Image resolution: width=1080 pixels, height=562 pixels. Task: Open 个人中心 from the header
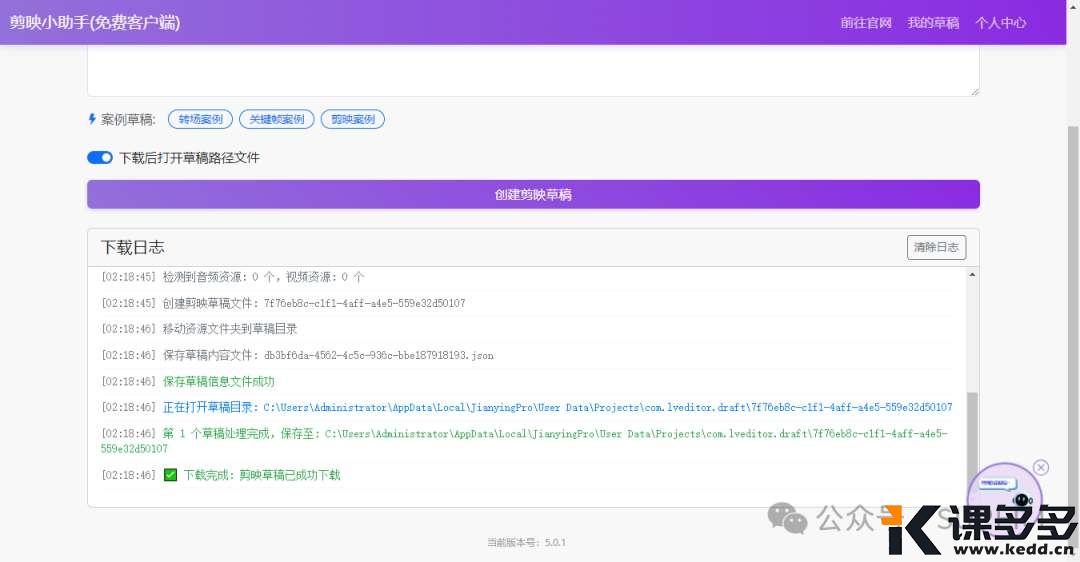[x=1001, y=23]
